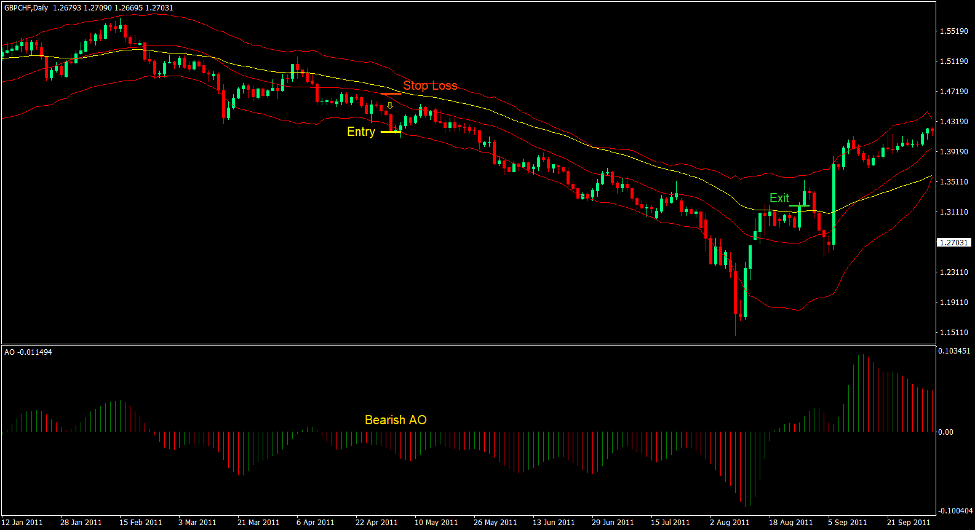Click the 1.55190 price axis label
The image size is (977, 531).
click(954, 32)
